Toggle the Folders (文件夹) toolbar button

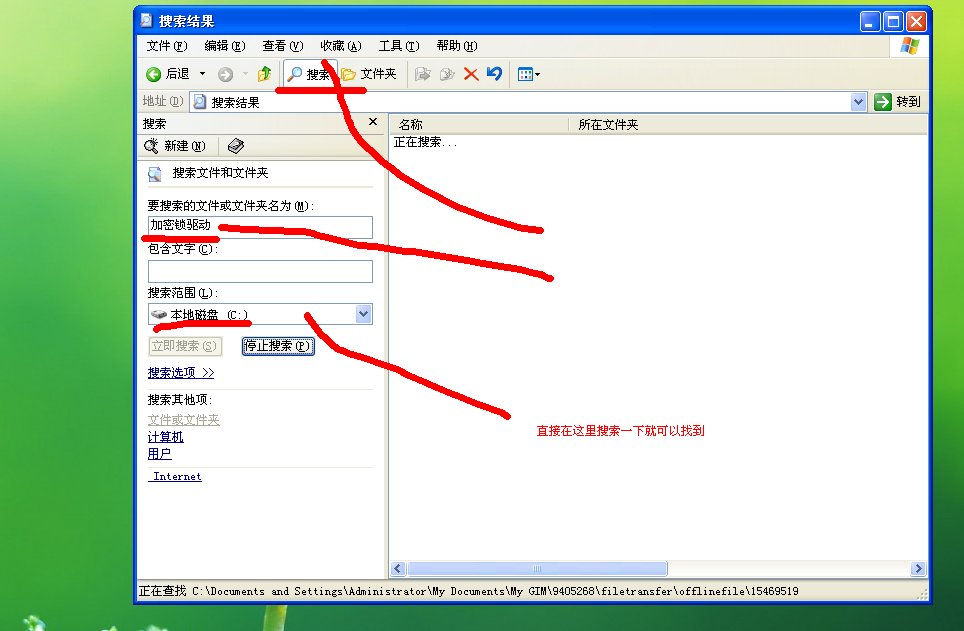point(369,74)
